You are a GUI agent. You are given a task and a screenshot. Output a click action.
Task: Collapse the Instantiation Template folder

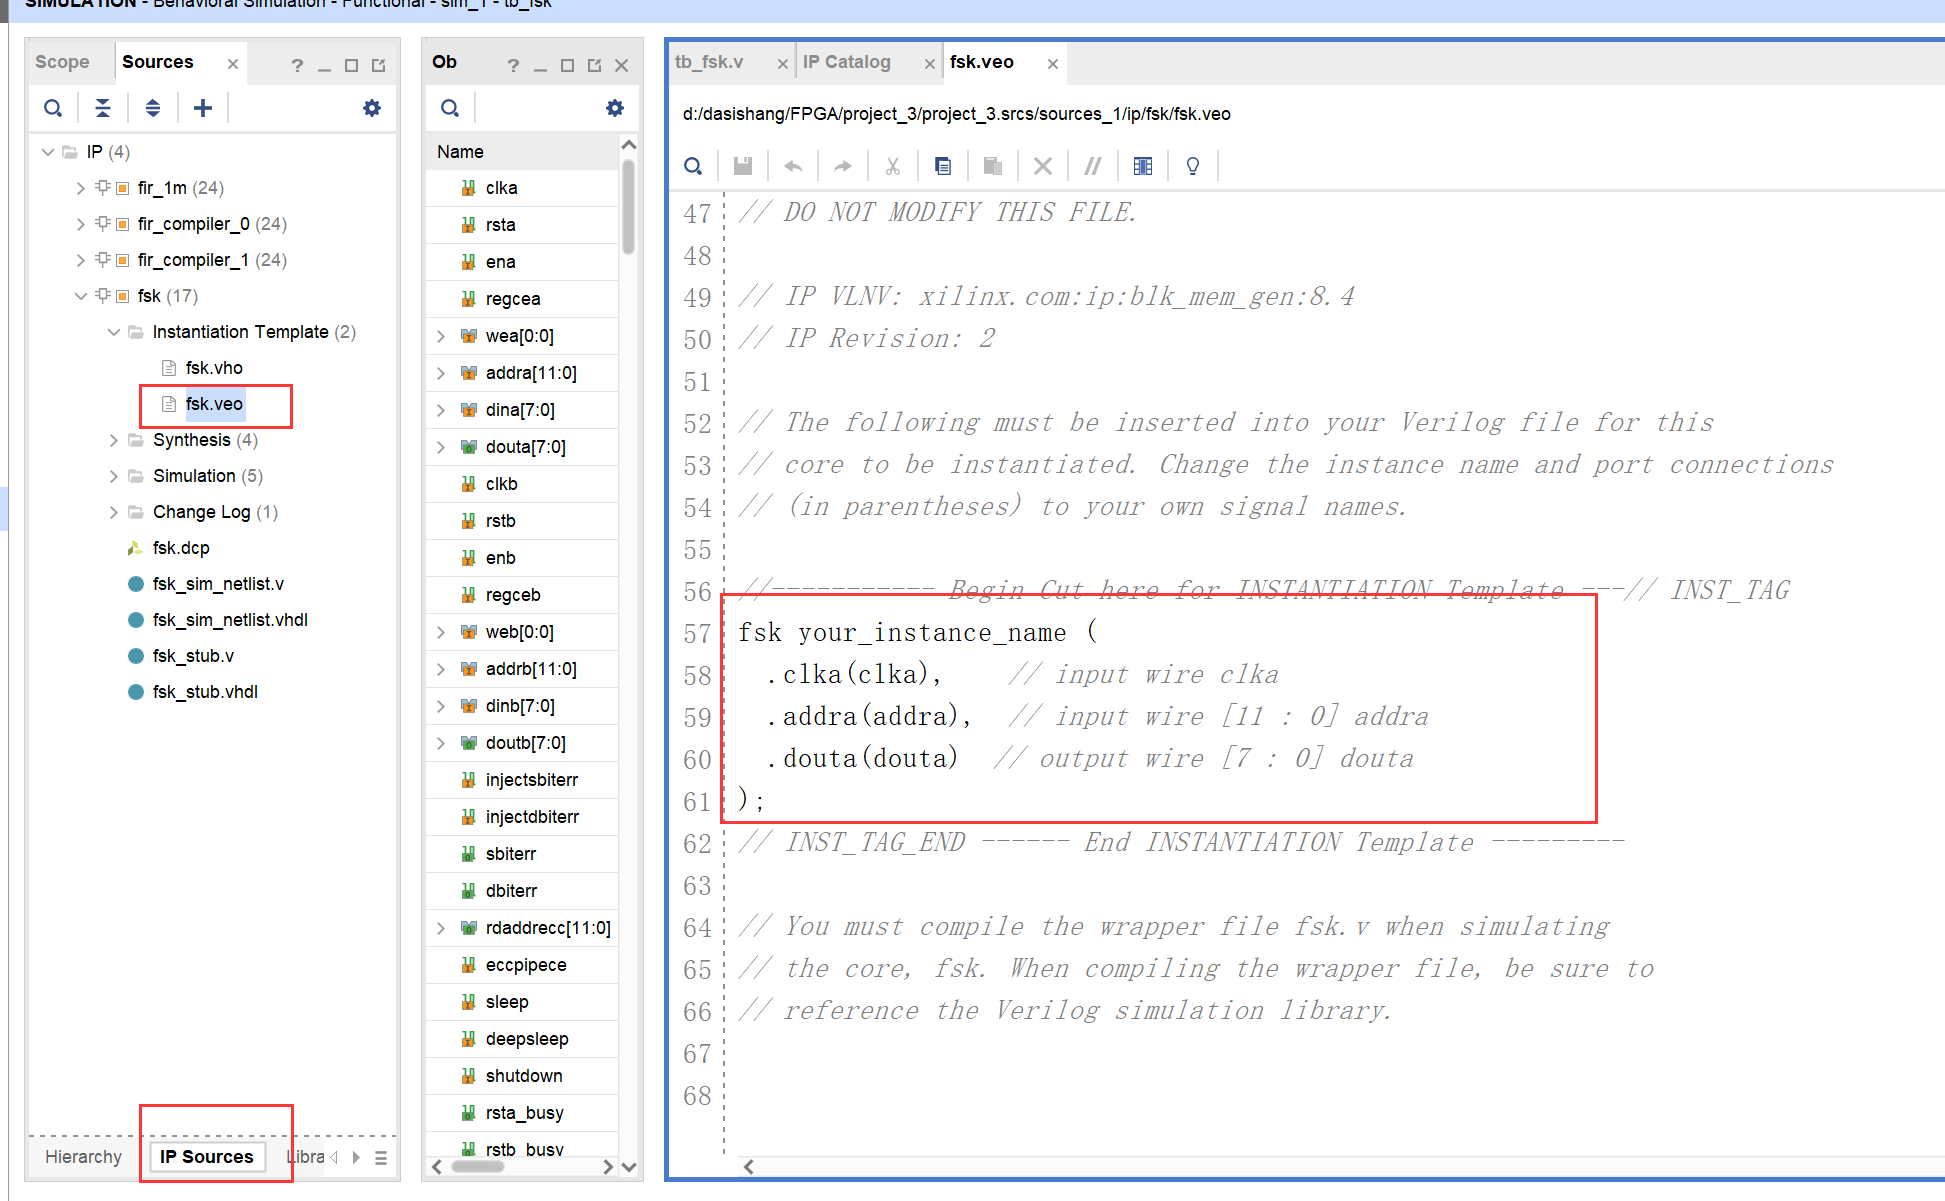pos(113,332)
